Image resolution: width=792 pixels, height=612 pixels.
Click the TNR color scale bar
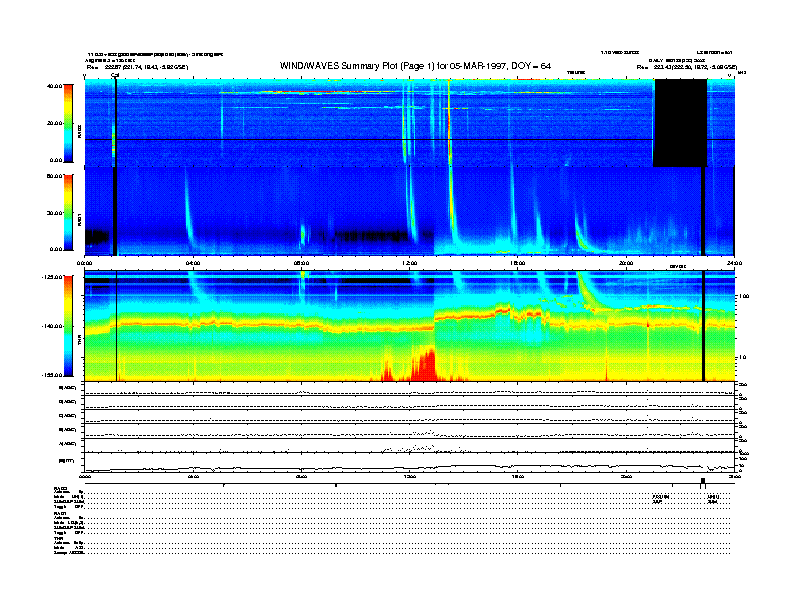click(68, 326)
